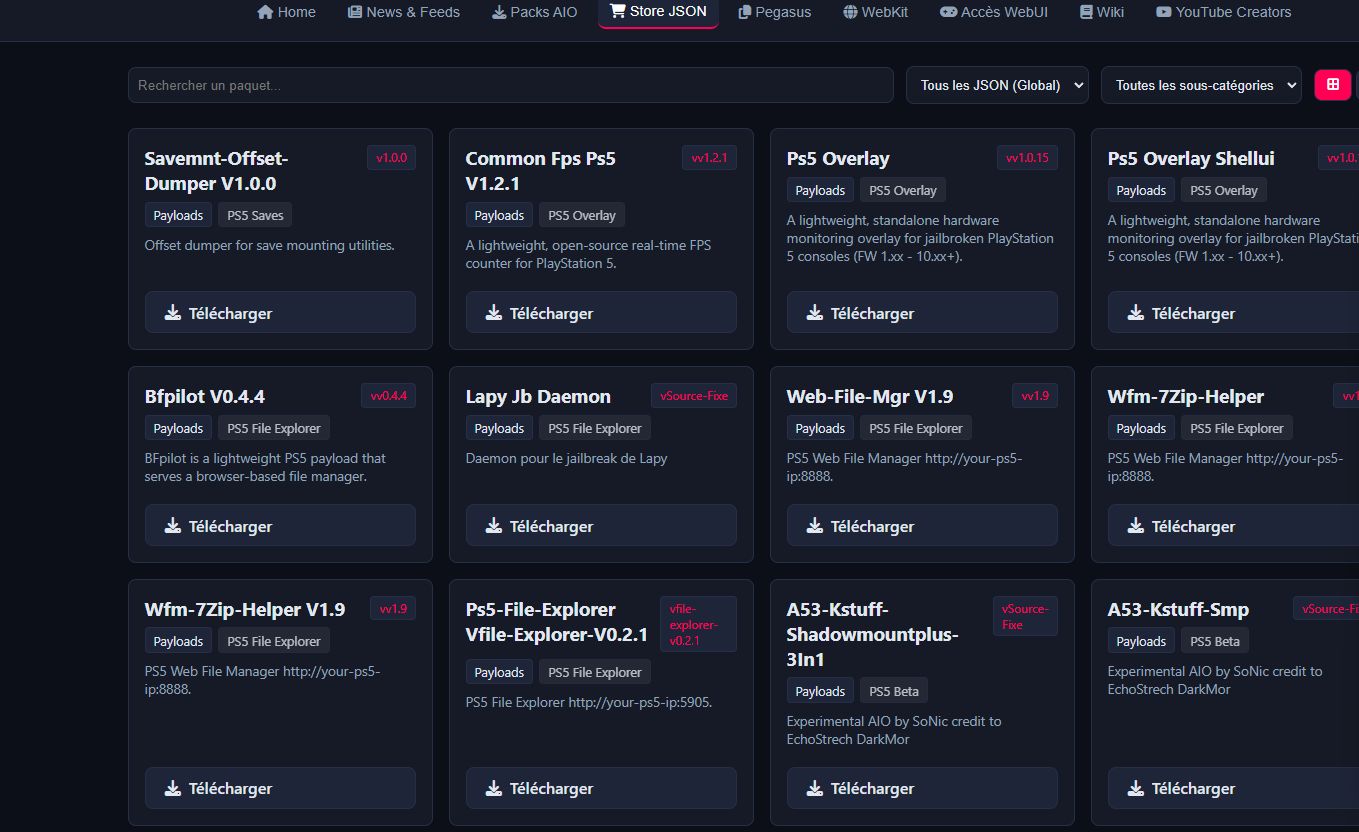The image size is (1359, 832).
Task: Click vv1.0.15 badge on Ps5 Overlay
Action: pos(1027,158)
